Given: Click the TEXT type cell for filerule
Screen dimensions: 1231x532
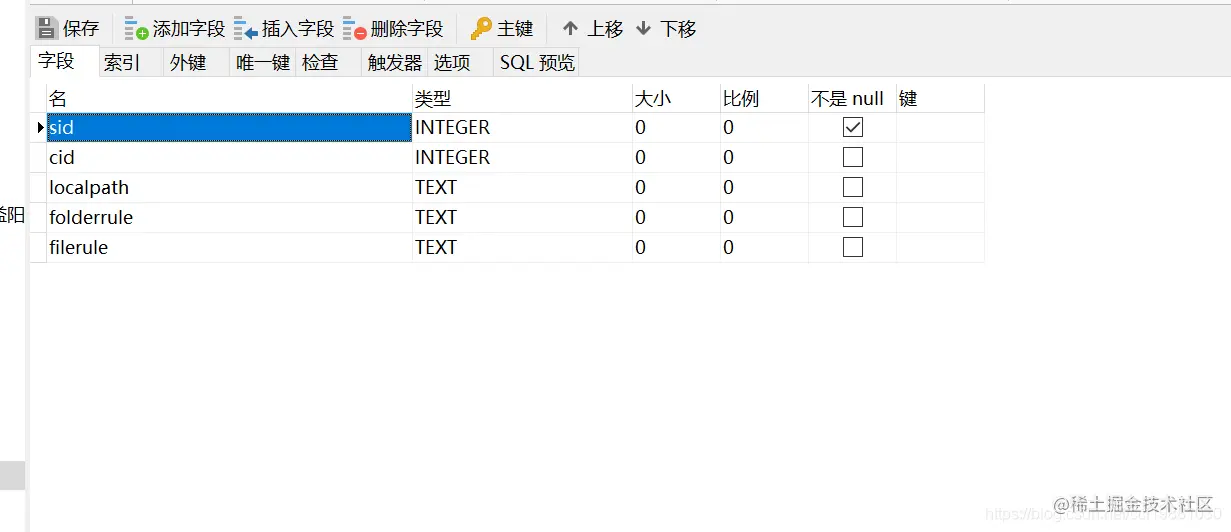Looking at the screenshot, I should click(x=522, y=247).
